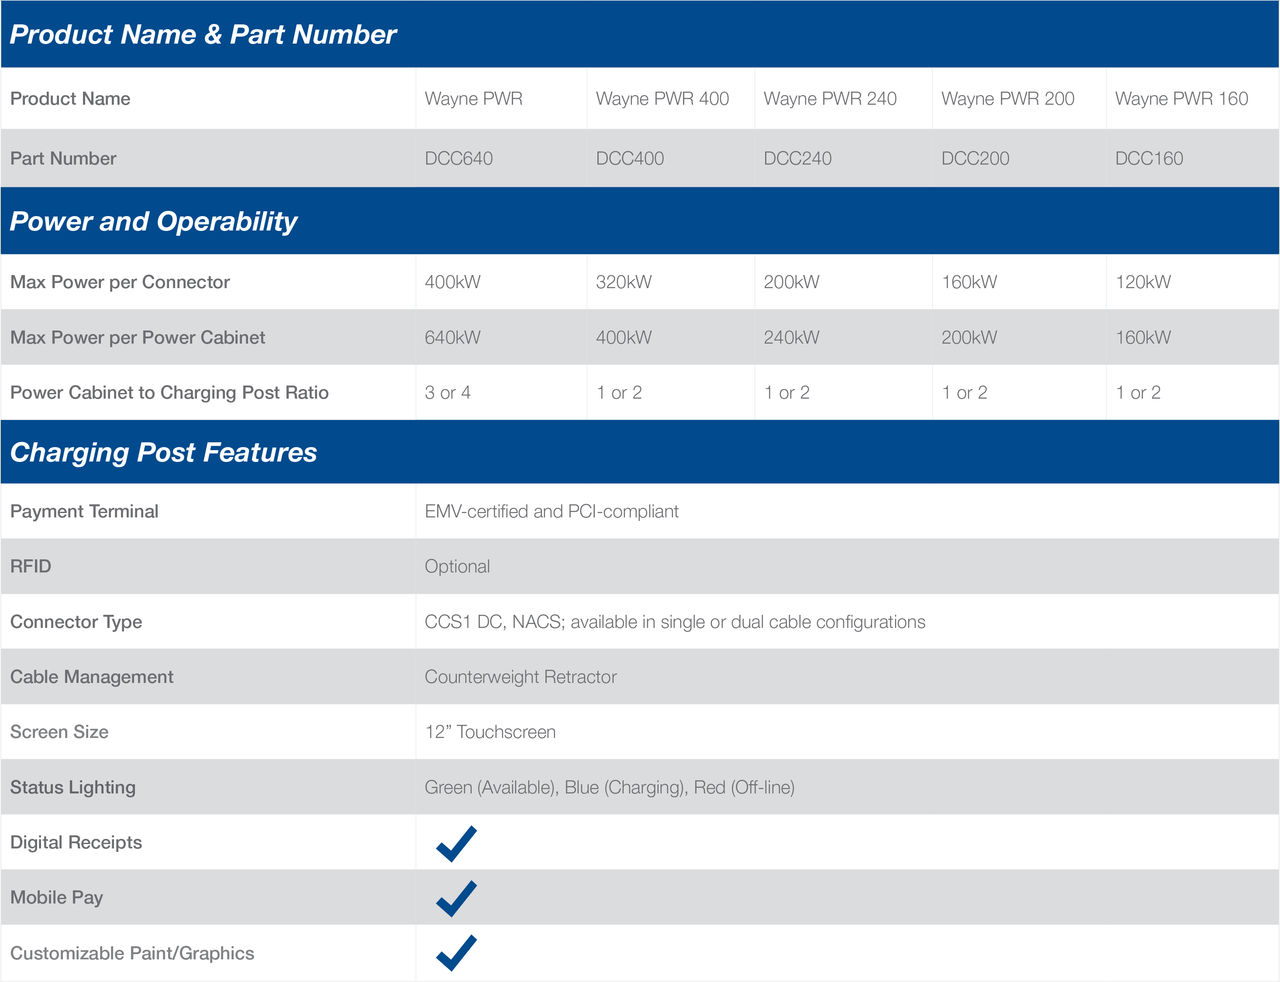
Task: Click the 'Part Number' row label
Action: [63, 158]
